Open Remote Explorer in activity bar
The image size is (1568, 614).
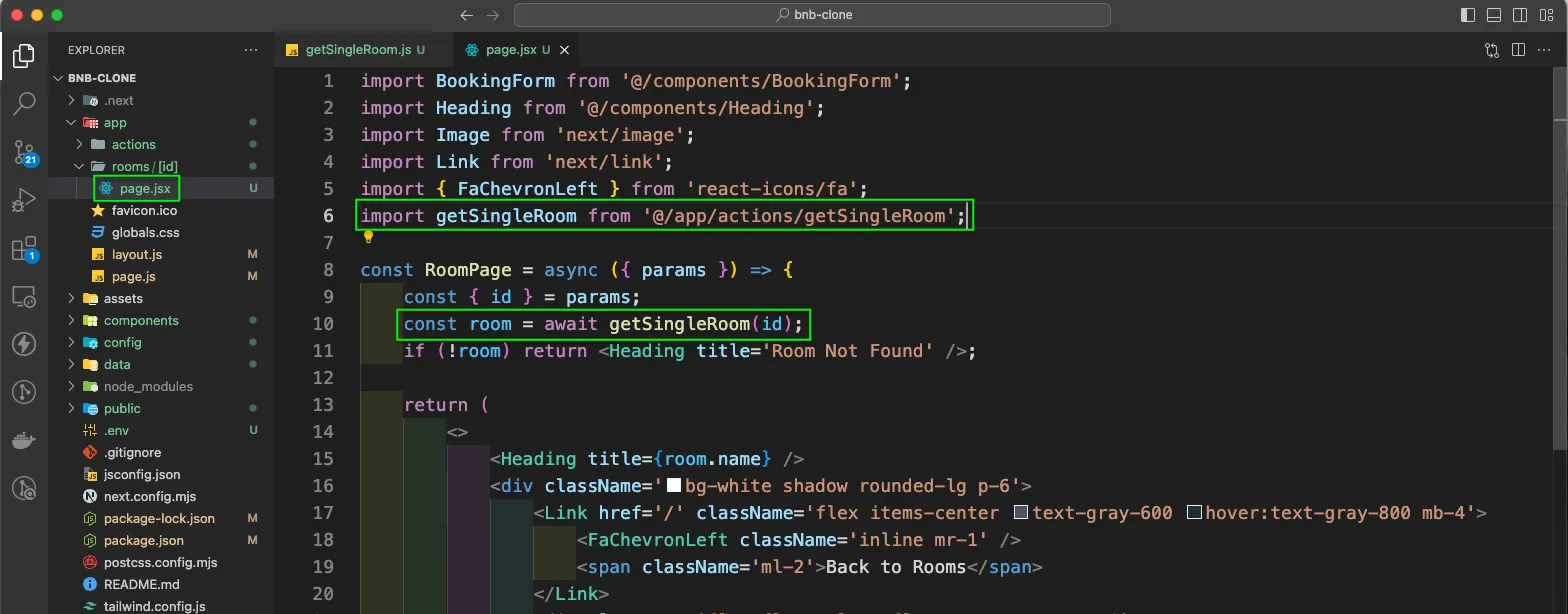pyautogui.click(x=24, y=297)
